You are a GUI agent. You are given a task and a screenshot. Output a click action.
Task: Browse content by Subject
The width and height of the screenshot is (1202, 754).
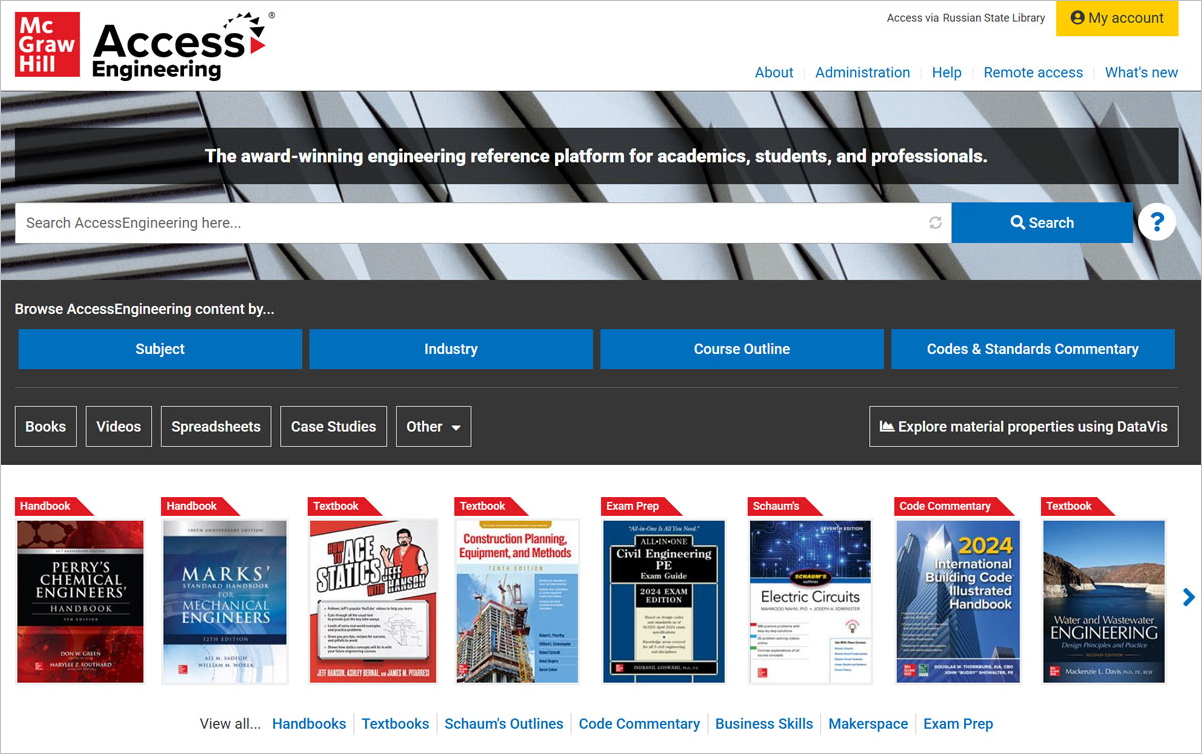(160, 349)
